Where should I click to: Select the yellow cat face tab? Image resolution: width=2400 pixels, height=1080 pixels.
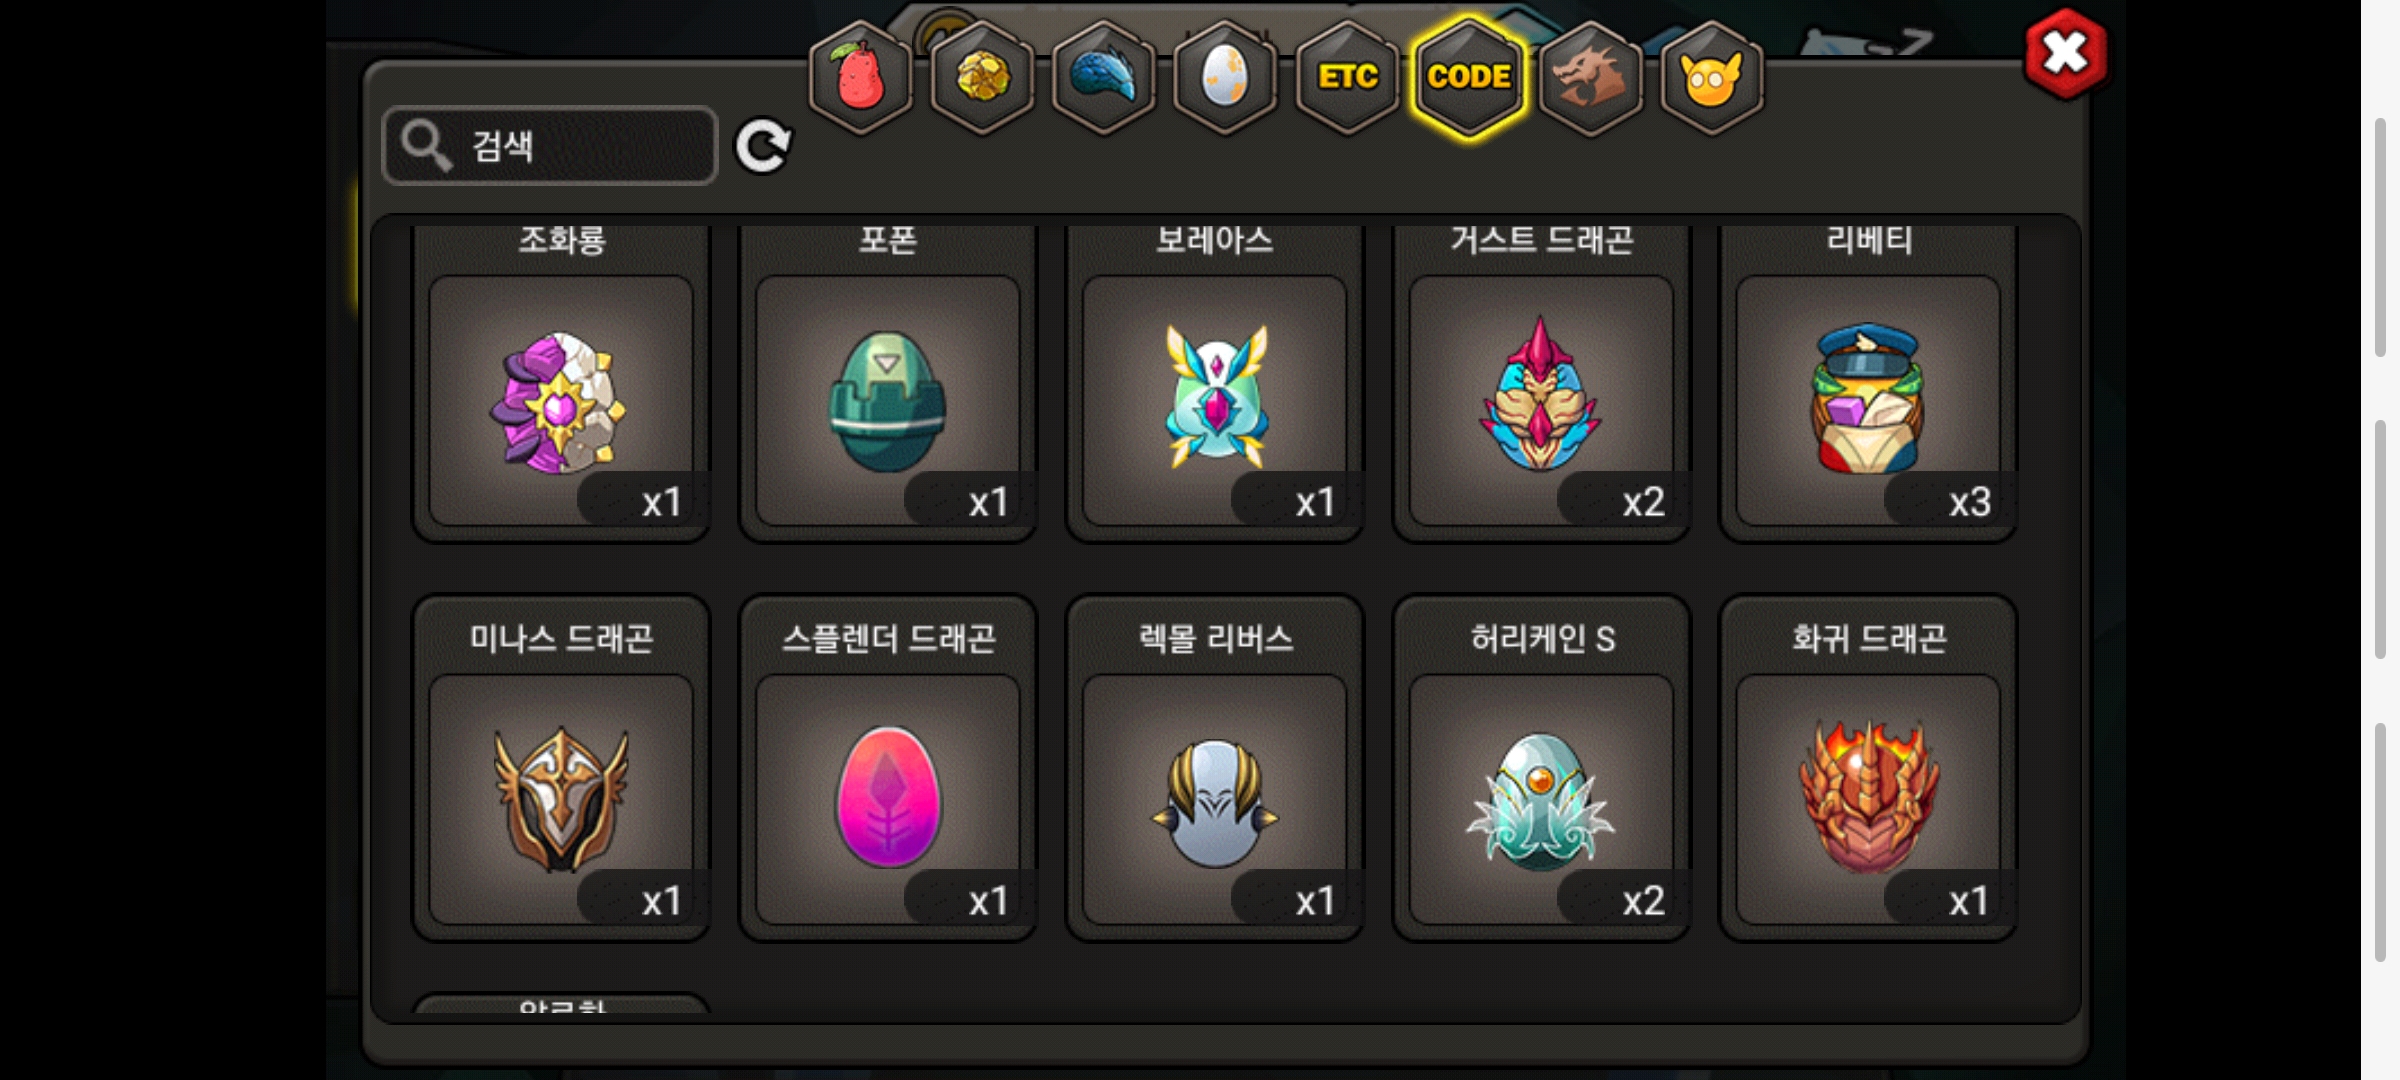tap(1712, 76)
